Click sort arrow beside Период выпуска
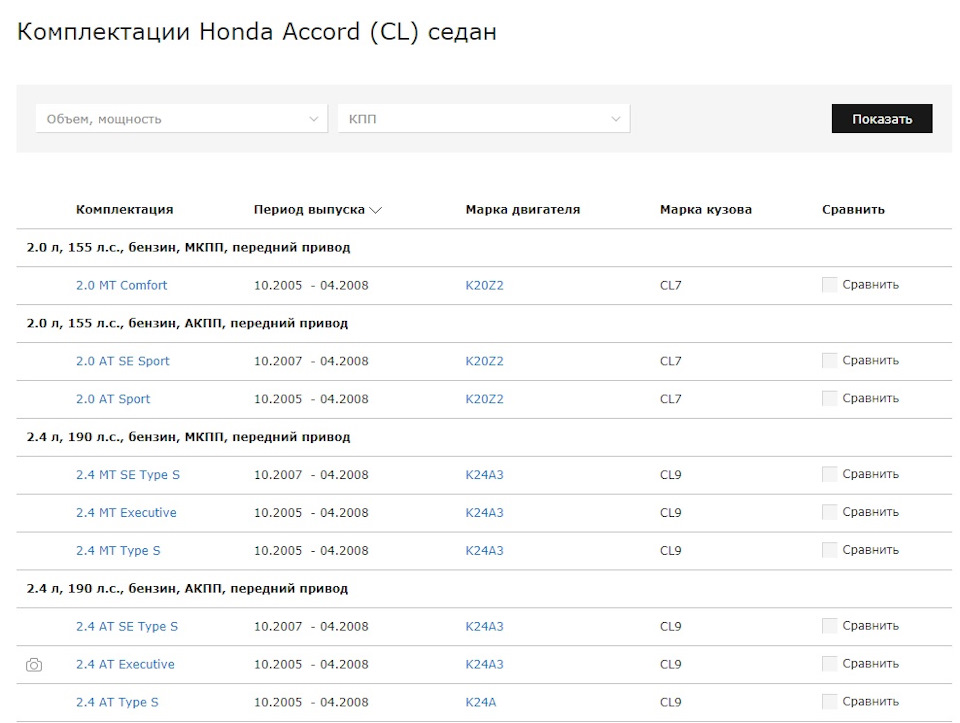This screenshot has height=723, width=960. pyautogui.click(x=376, y=210)
